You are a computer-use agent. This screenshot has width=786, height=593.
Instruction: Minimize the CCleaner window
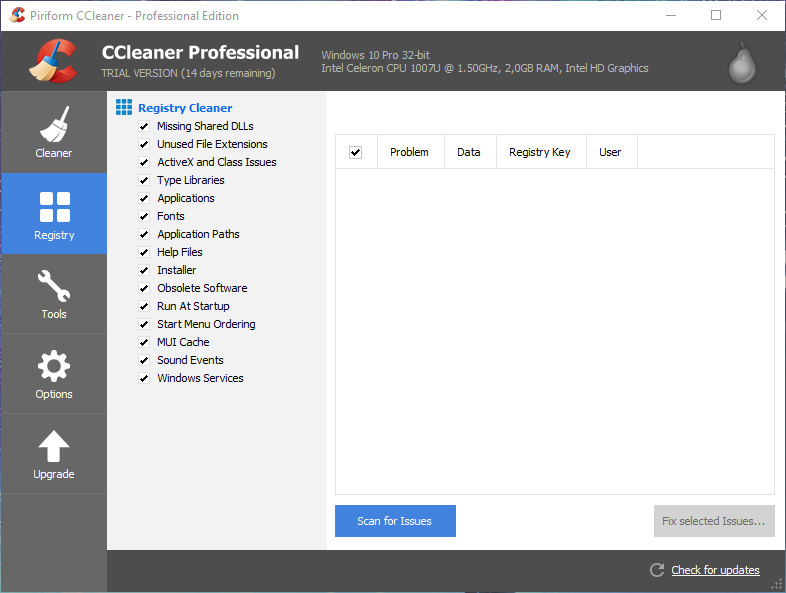click(671, 15)
